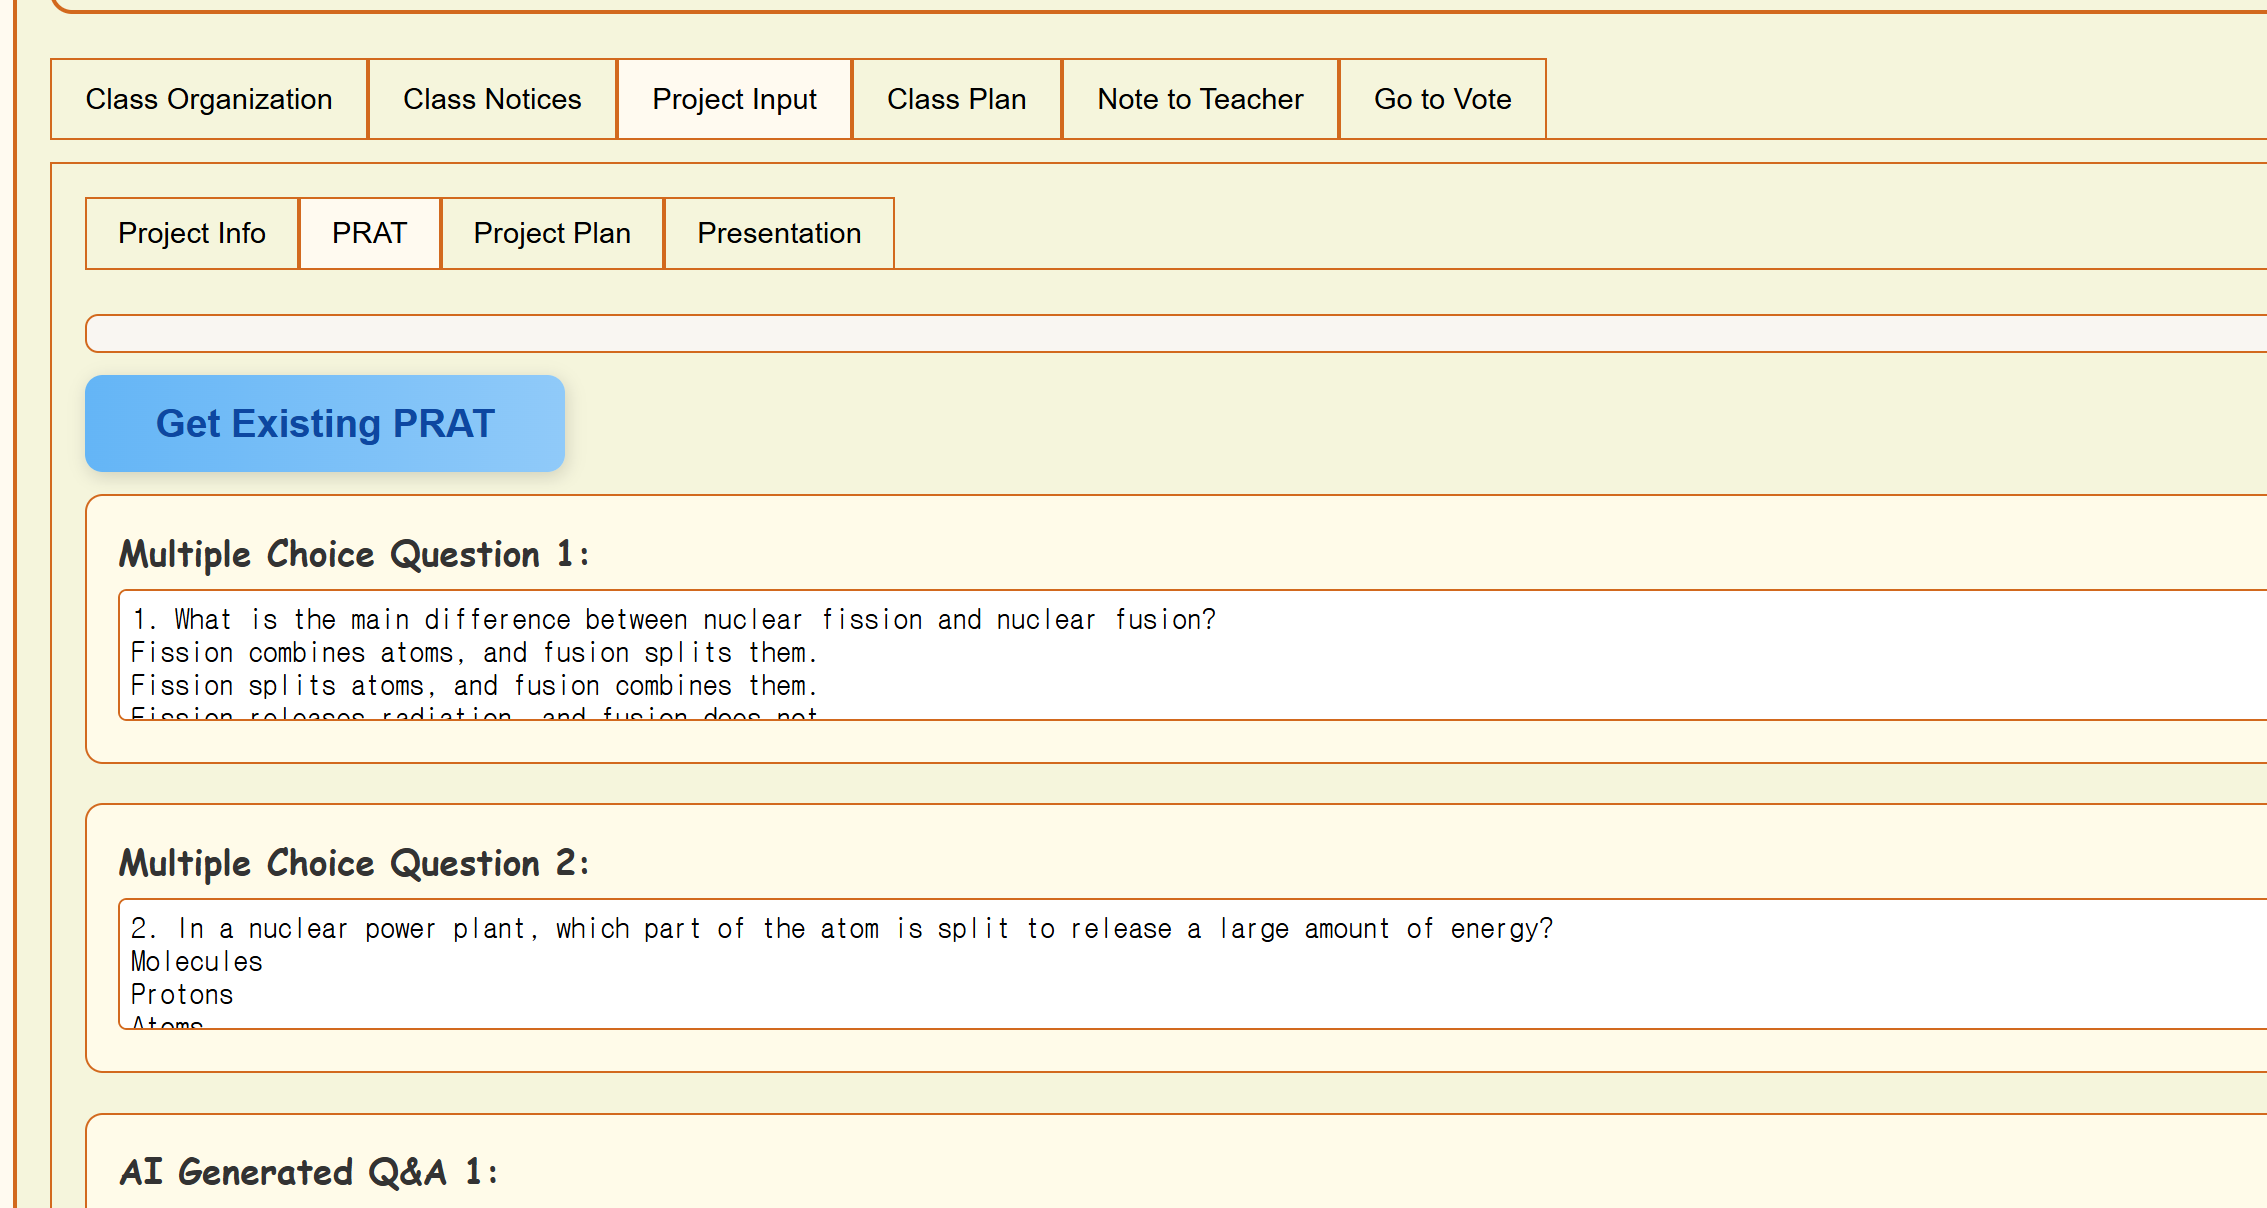
Task: Open the Class Organization tab
Action: (x=209, y=99)
